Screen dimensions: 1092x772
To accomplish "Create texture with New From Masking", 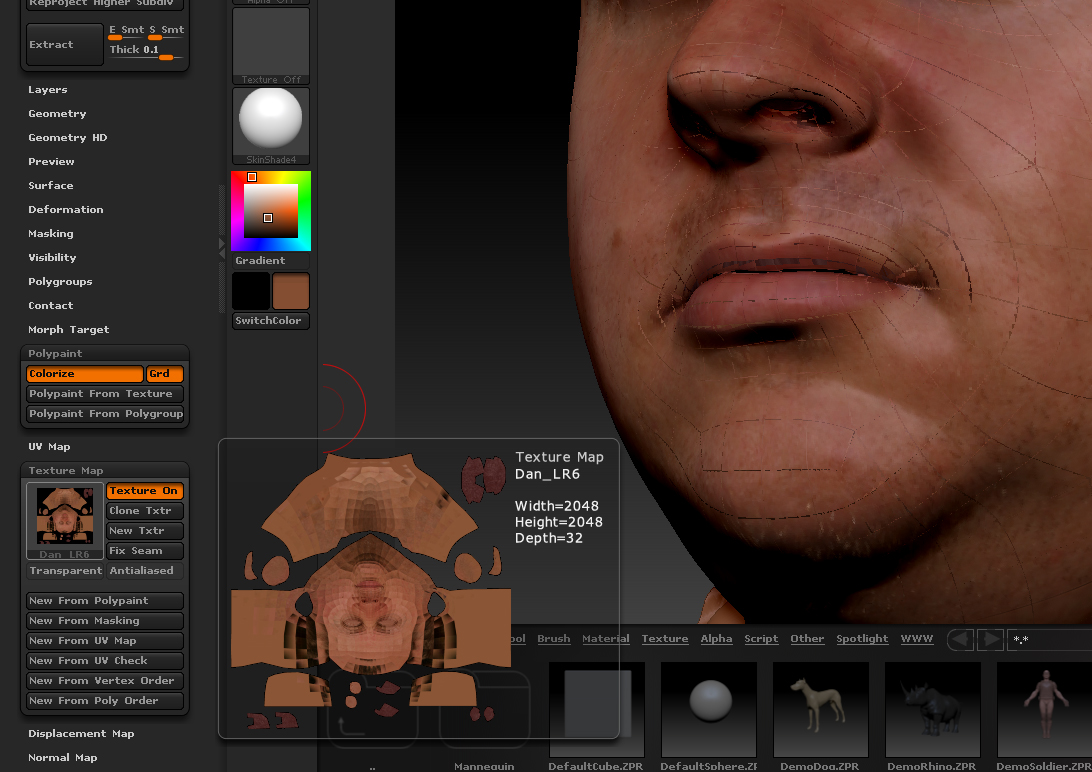I will pyautogui.click(x=105, y=621).
